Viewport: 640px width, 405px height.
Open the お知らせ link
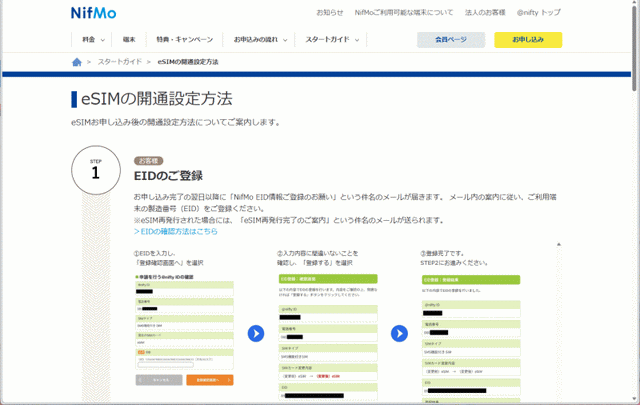click(x=330, y=13)
